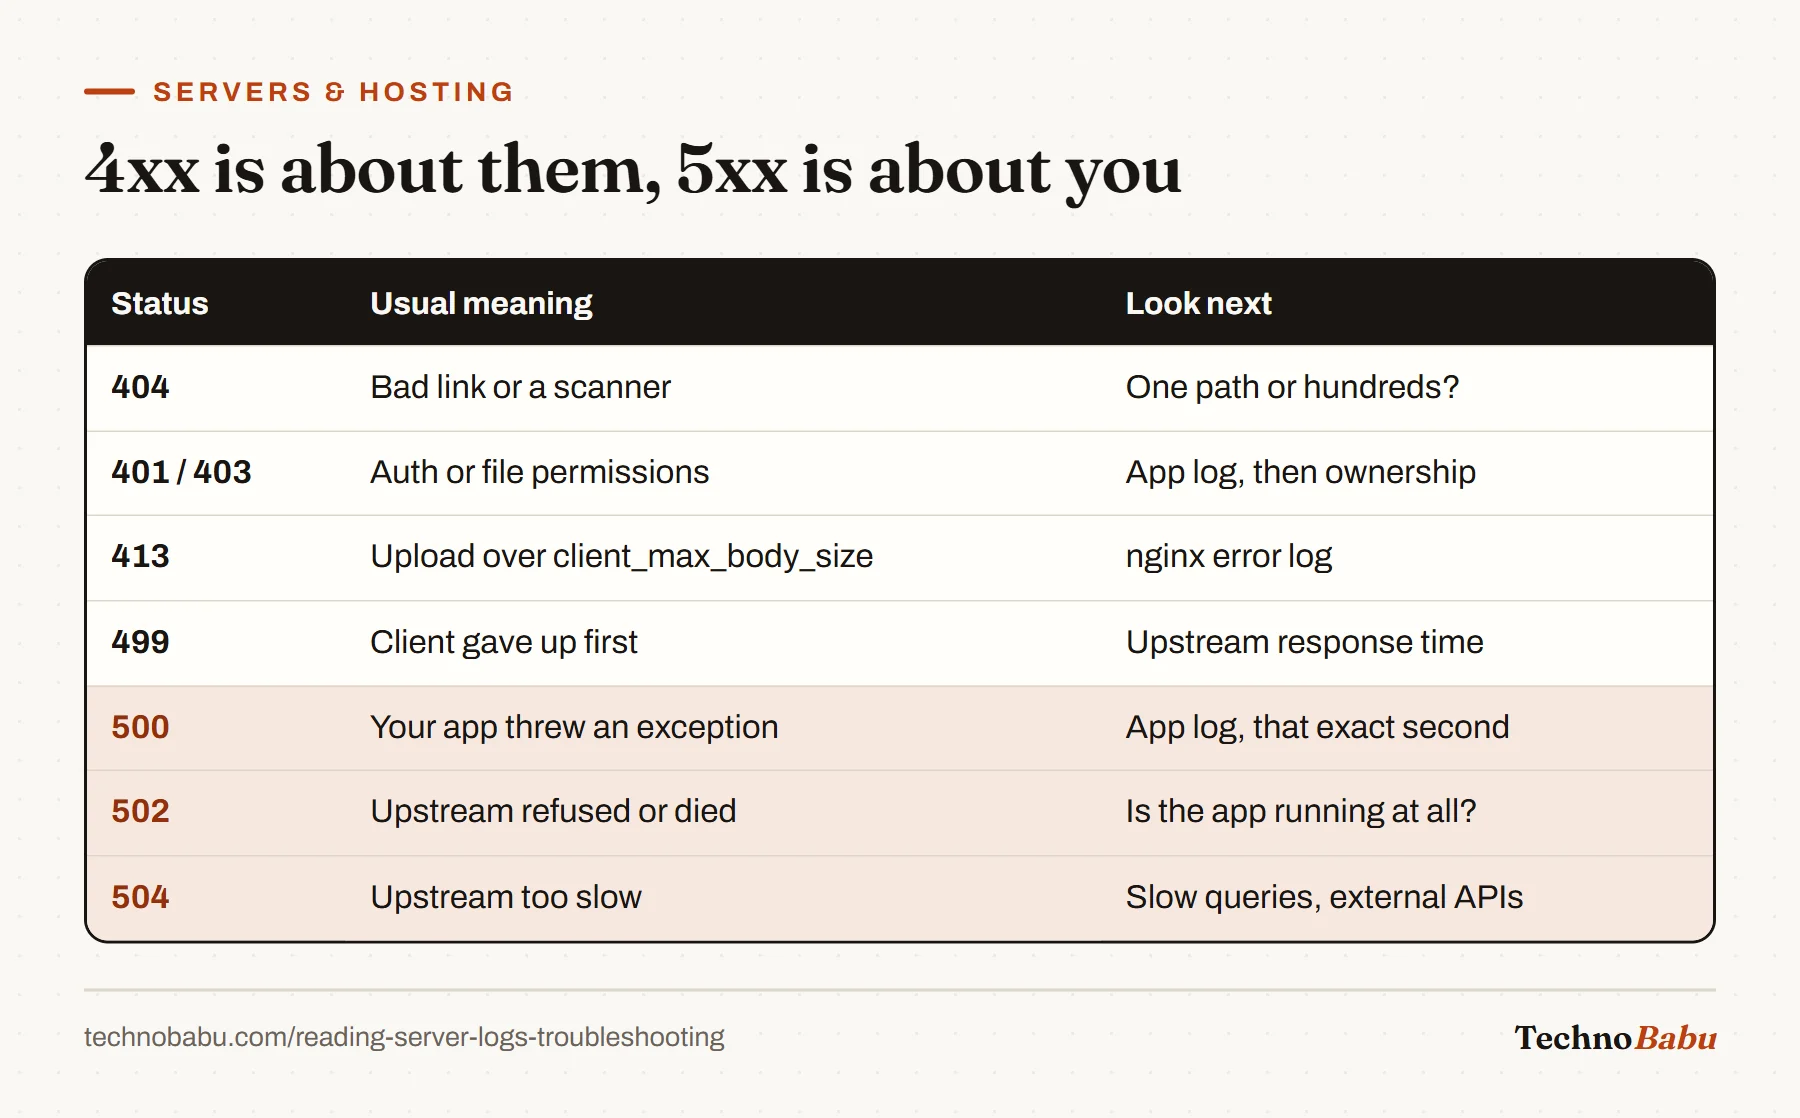Screen dimensions: 1800x1118
Task: Click 'Is the app running at all?' cell
Action: 1301,811
